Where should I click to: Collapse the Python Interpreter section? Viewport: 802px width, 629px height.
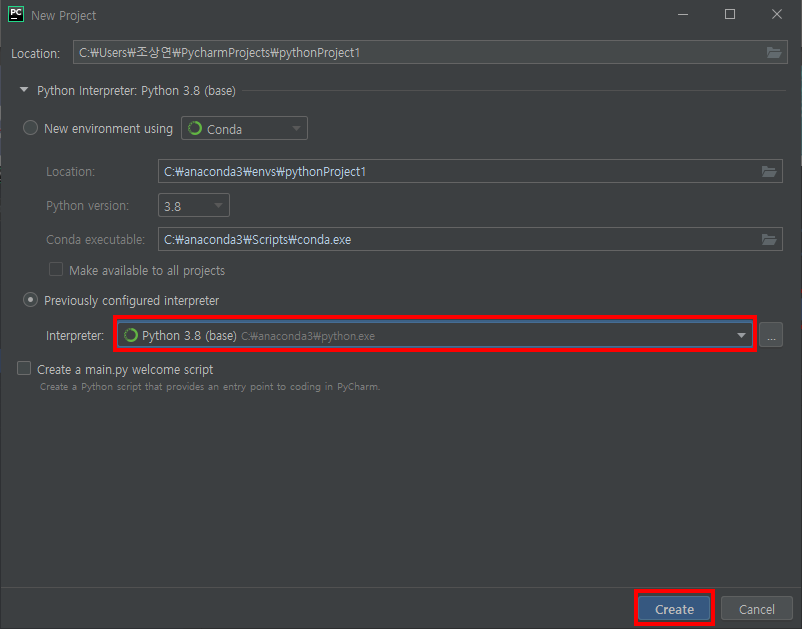(24, 90)
